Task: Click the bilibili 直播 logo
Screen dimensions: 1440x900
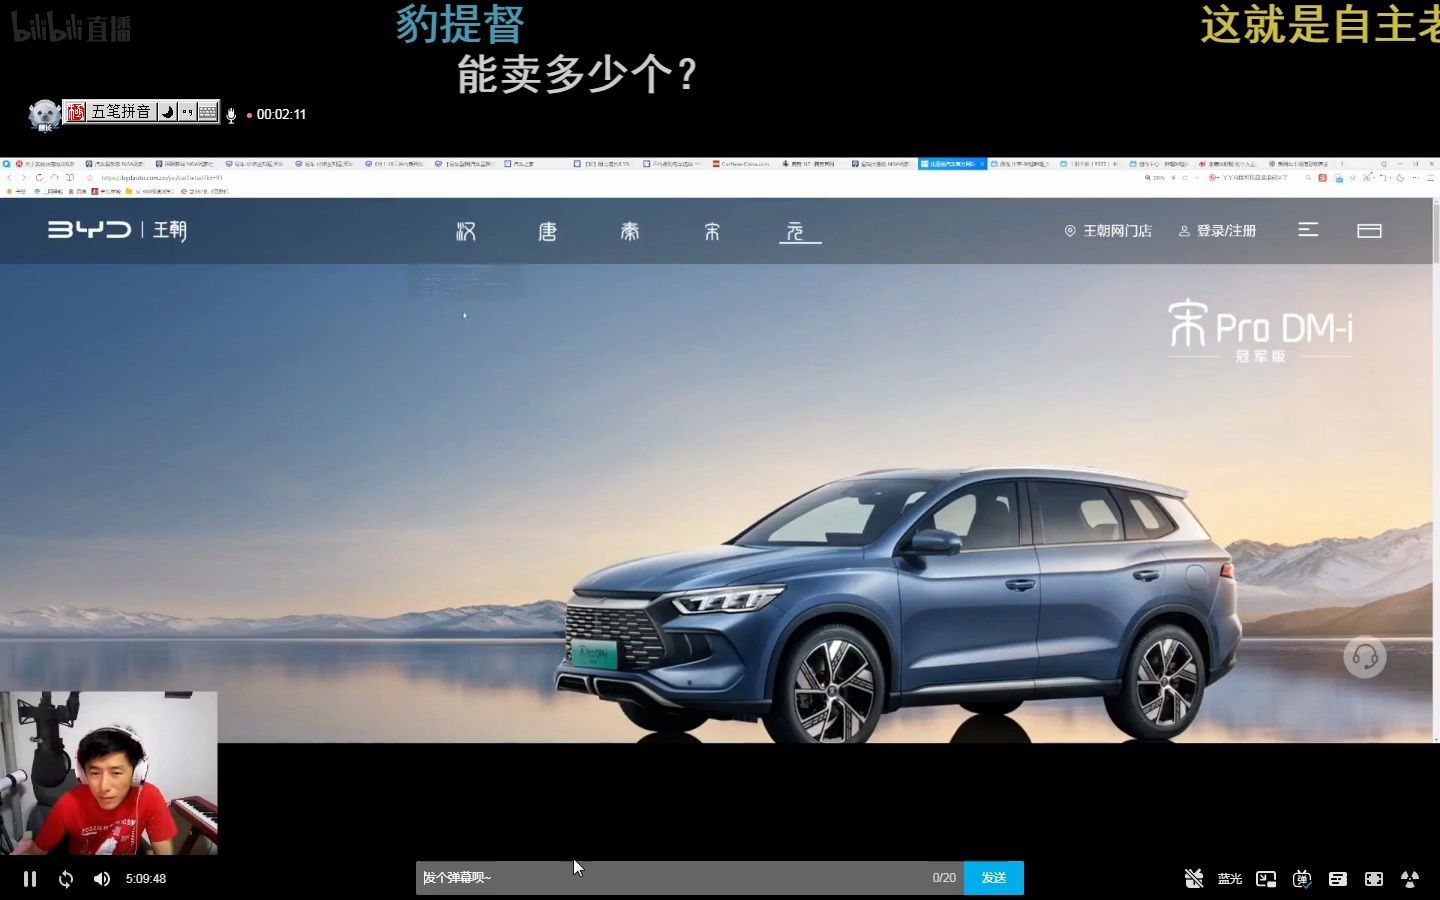Action: click(x=71, y=28)
